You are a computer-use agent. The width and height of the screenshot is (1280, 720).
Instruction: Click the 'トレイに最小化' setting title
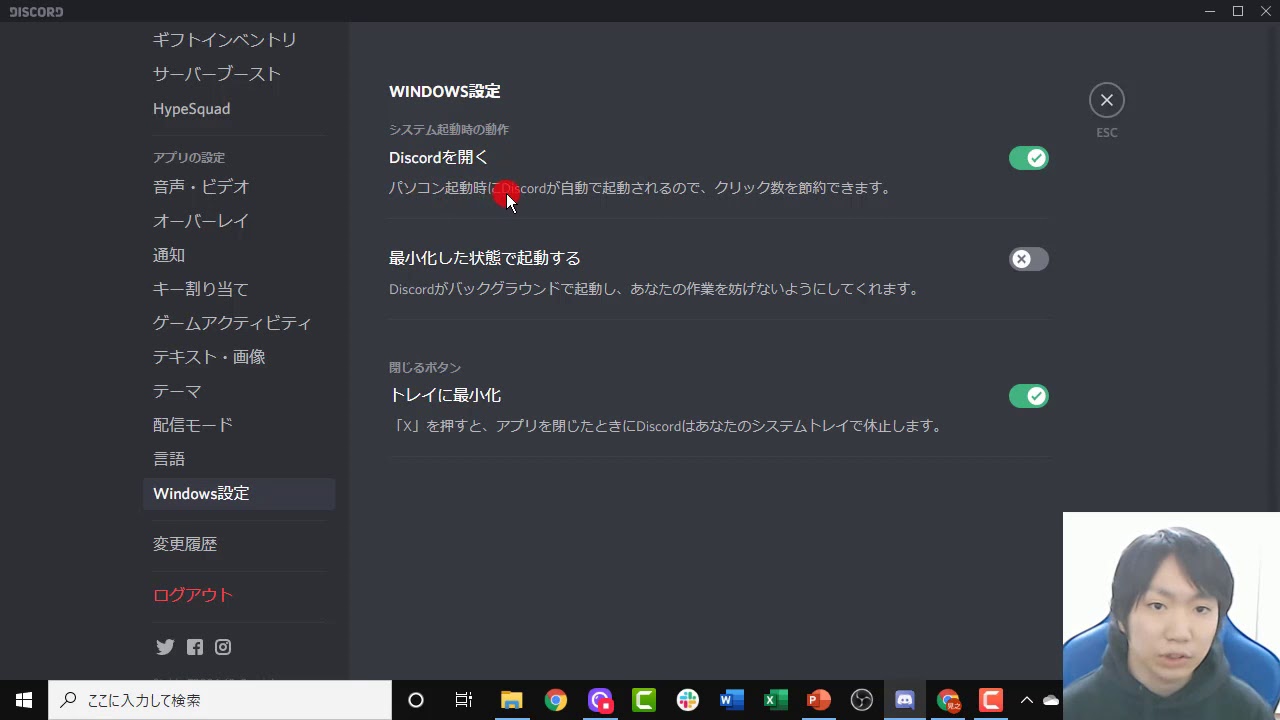445,395
